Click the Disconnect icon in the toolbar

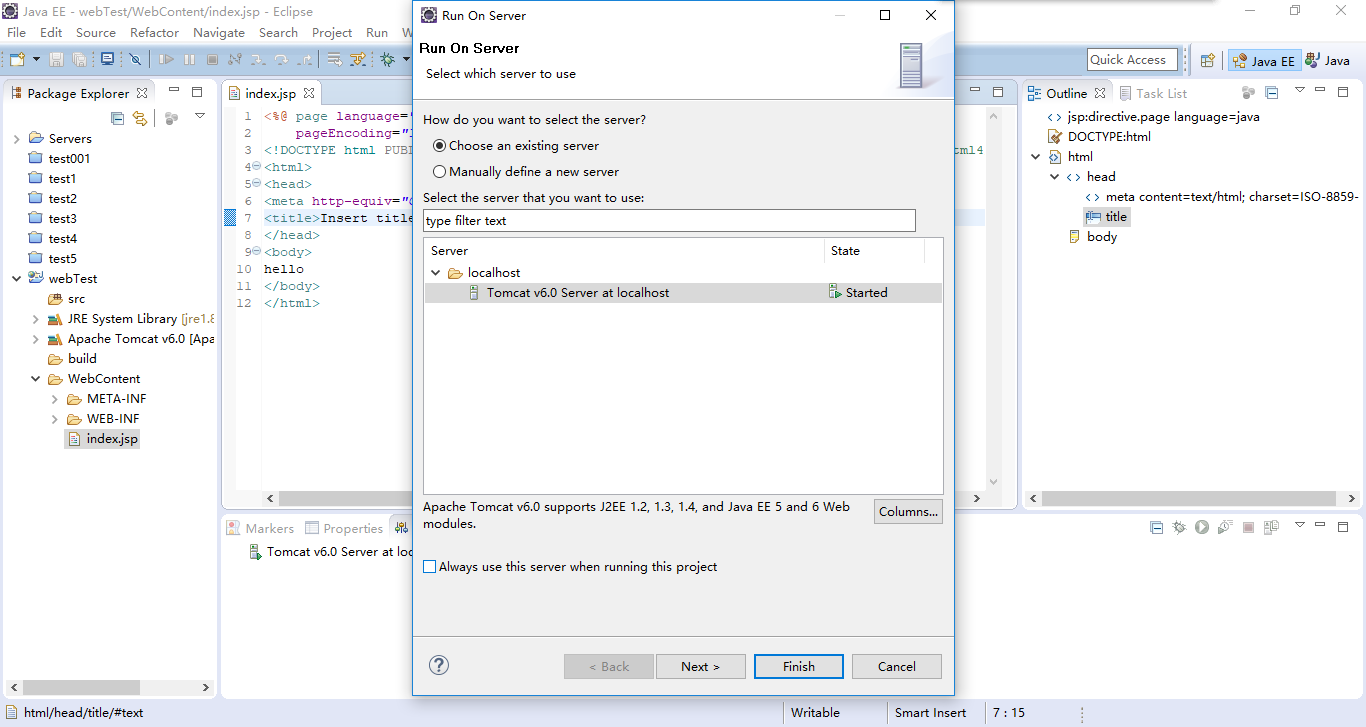(x=235, y=59)
